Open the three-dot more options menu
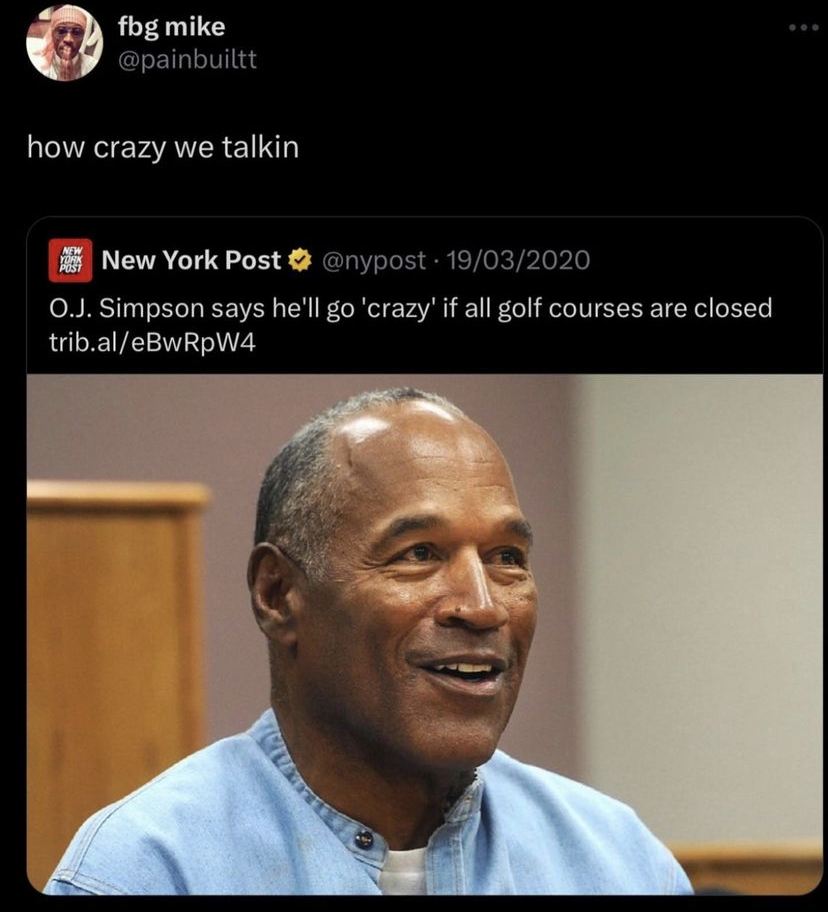The height and width of the screenshot is (912, 828). coord(804,27)
